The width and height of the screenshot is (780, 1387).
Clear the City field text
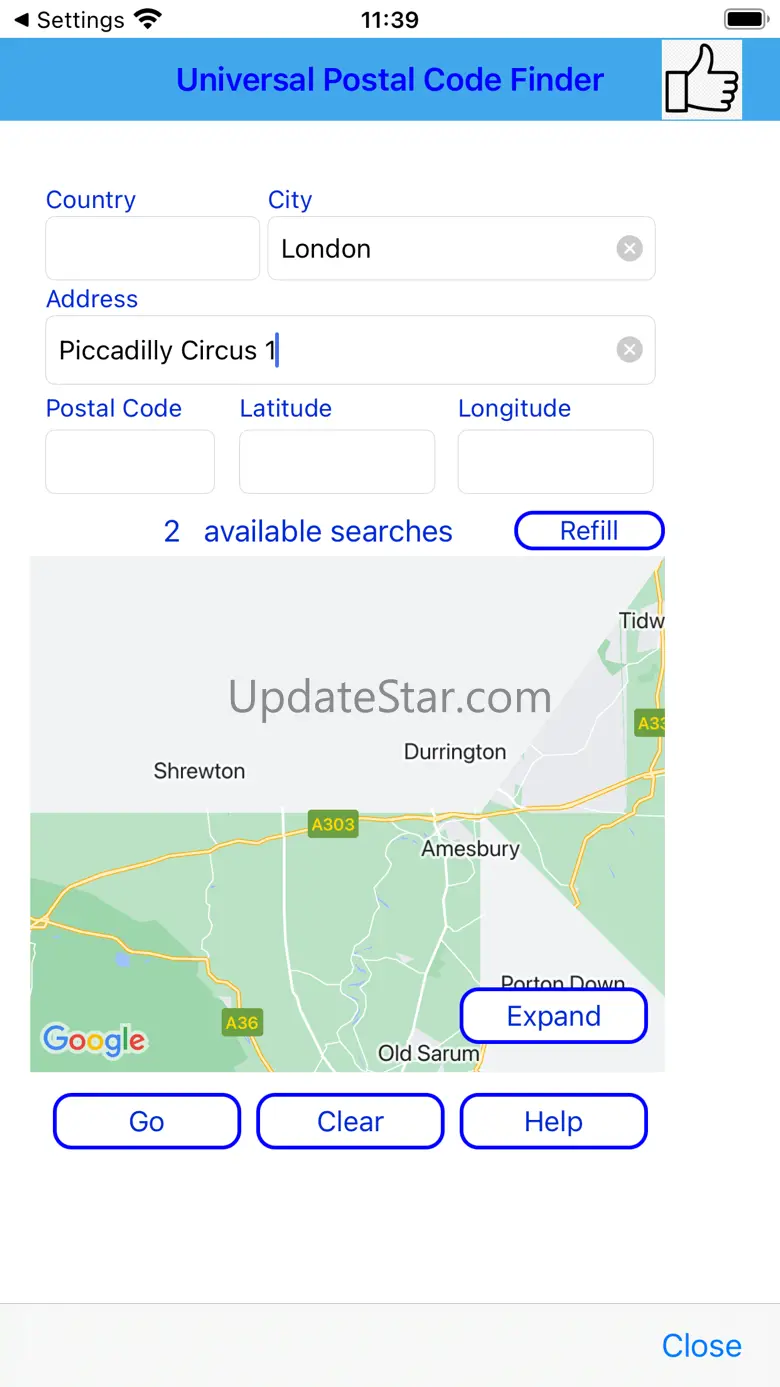click(629, 249)
